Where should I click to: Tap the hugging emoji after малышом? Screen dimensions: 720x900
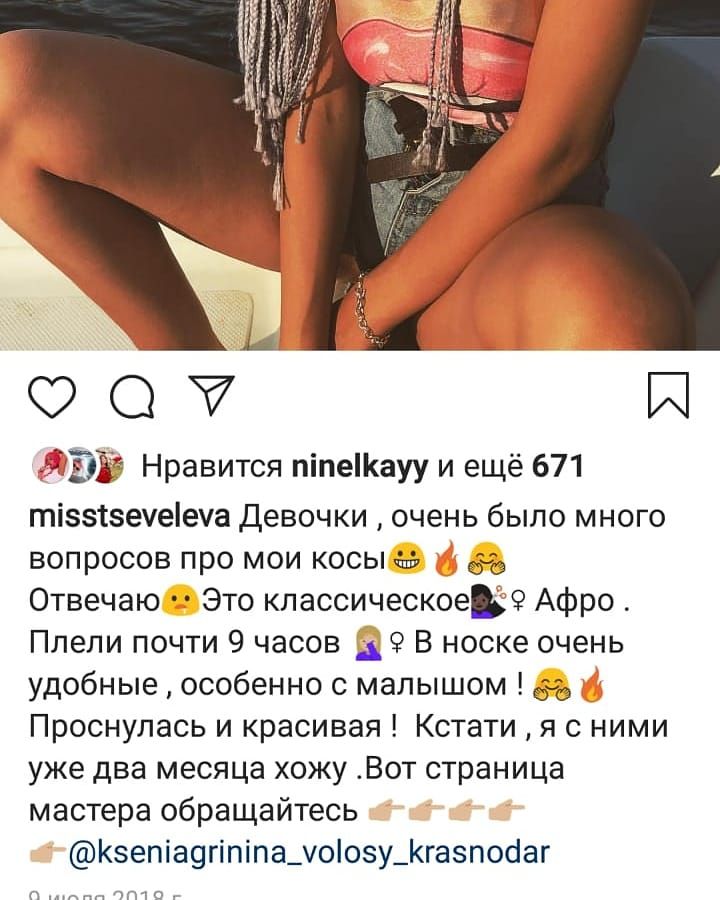(x=552, y=685)
